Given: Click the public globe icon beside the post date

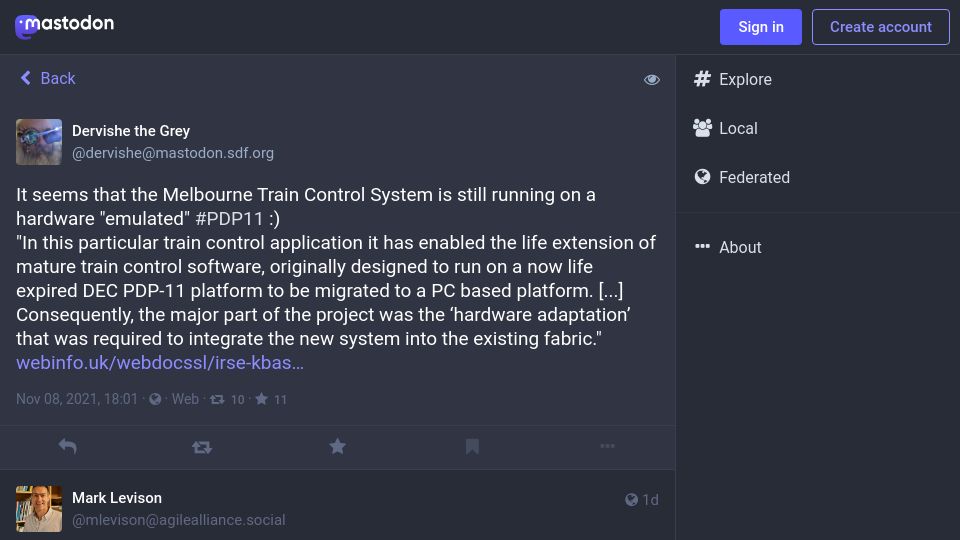Looking at the screenshot, I should [155, 399].
